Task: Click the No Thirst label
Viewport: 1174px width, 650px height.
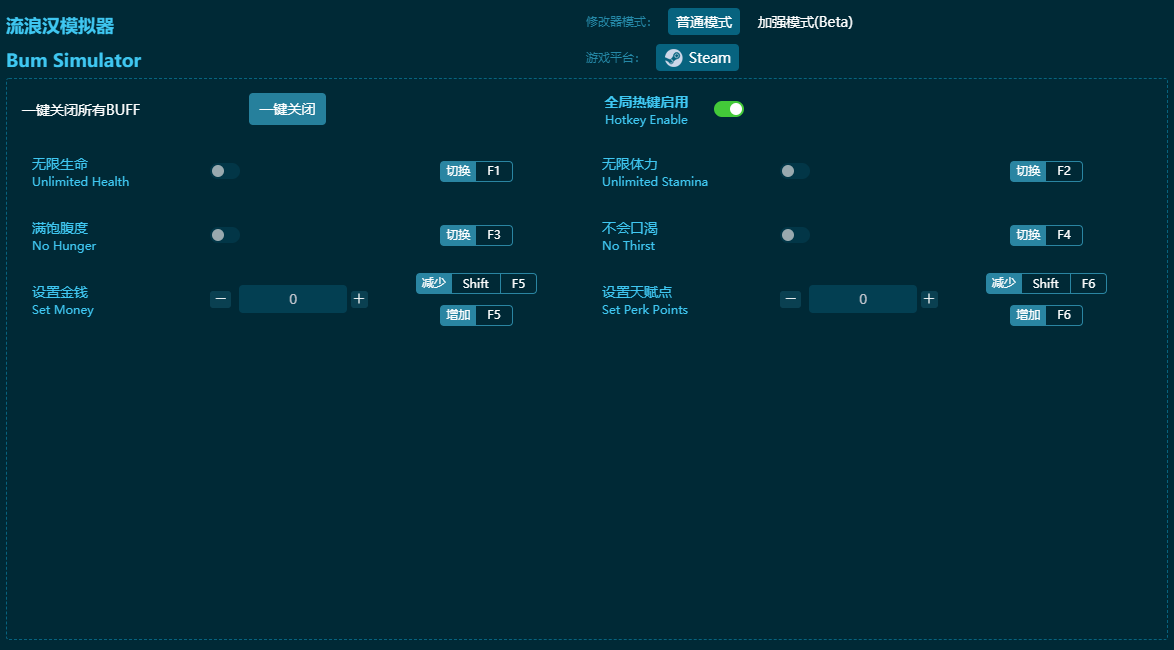Action: click(x=628, y=246)
